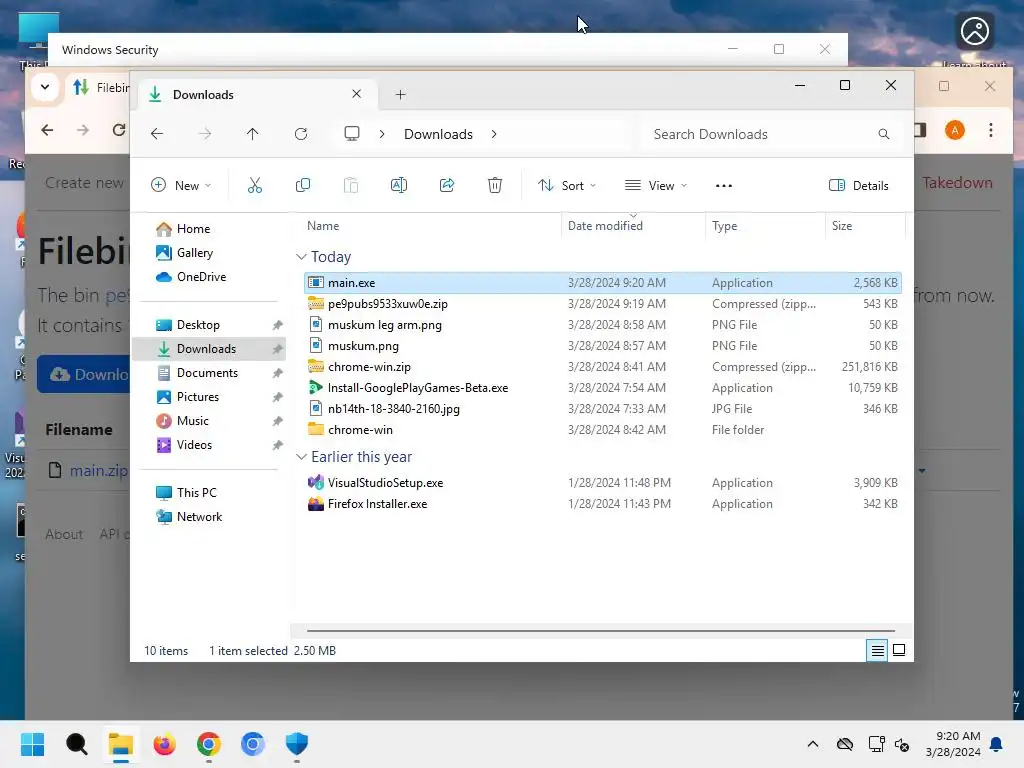Switch to details list view in status bar

tap(877, 650)
